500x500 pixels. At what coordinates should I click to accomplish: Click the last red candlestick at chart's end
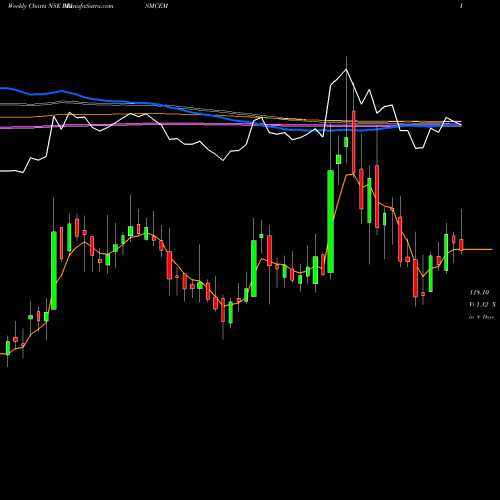pos(461,245)
